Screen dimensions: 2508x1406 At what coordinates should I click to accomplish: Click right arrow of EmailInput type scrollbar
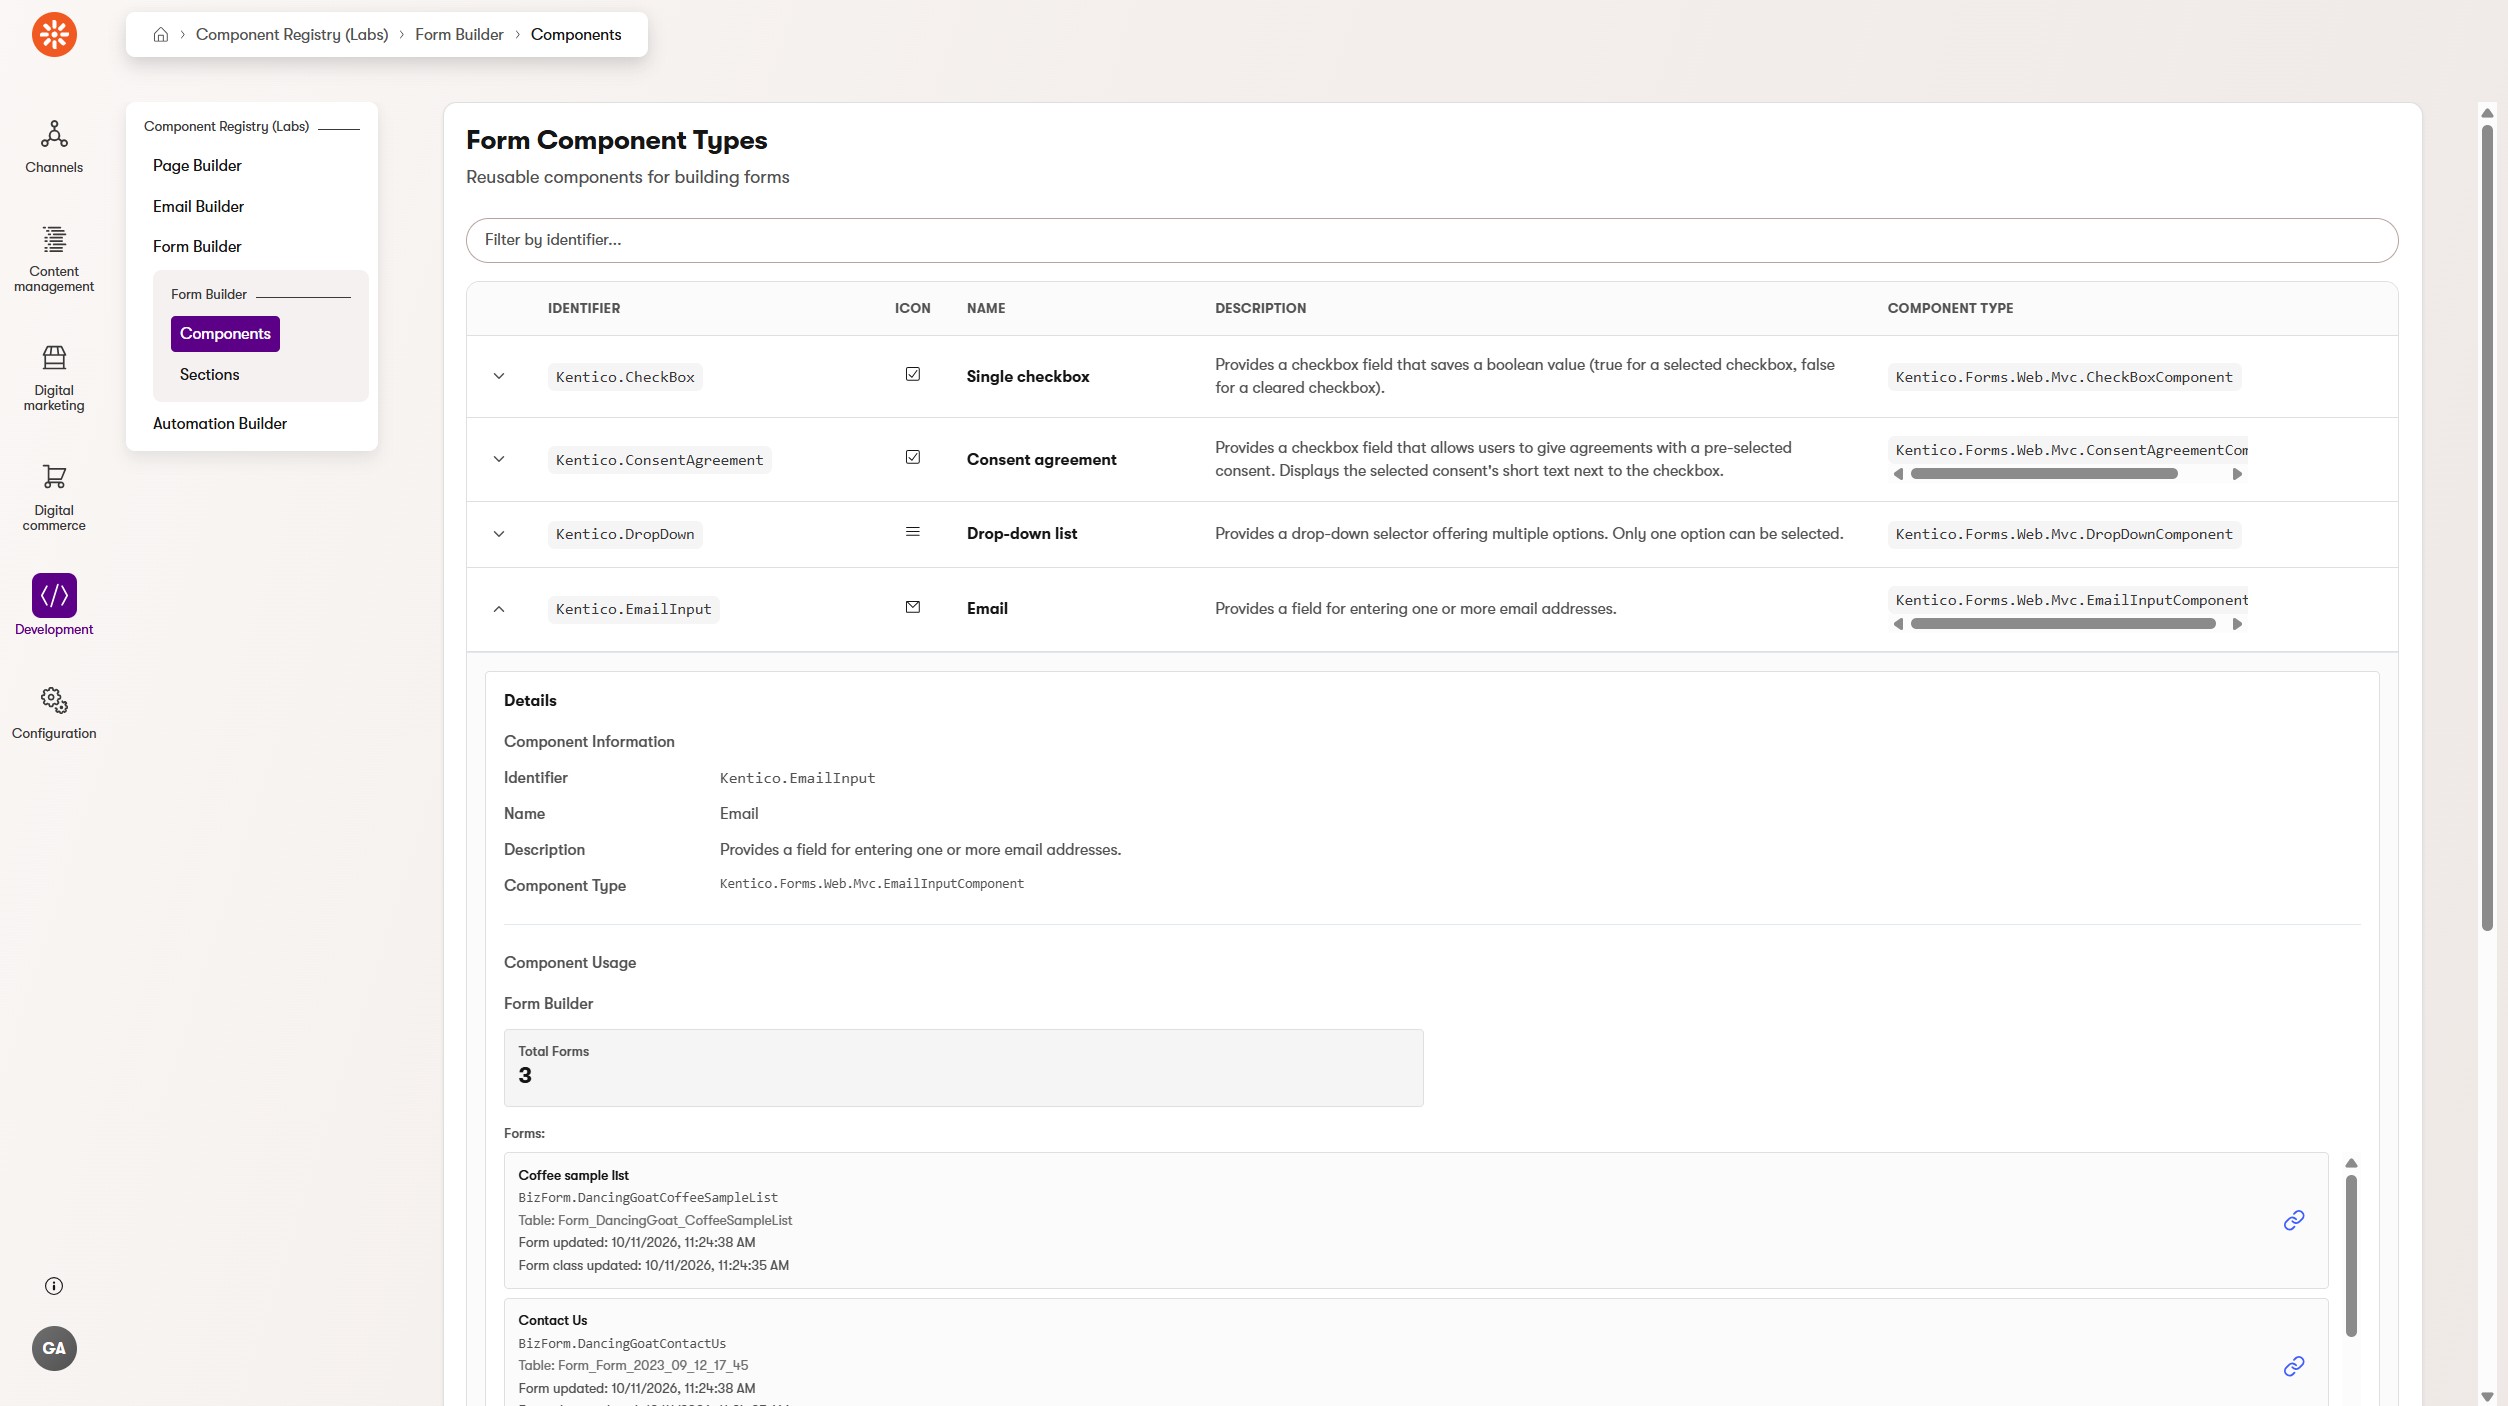pos(2238,624)
